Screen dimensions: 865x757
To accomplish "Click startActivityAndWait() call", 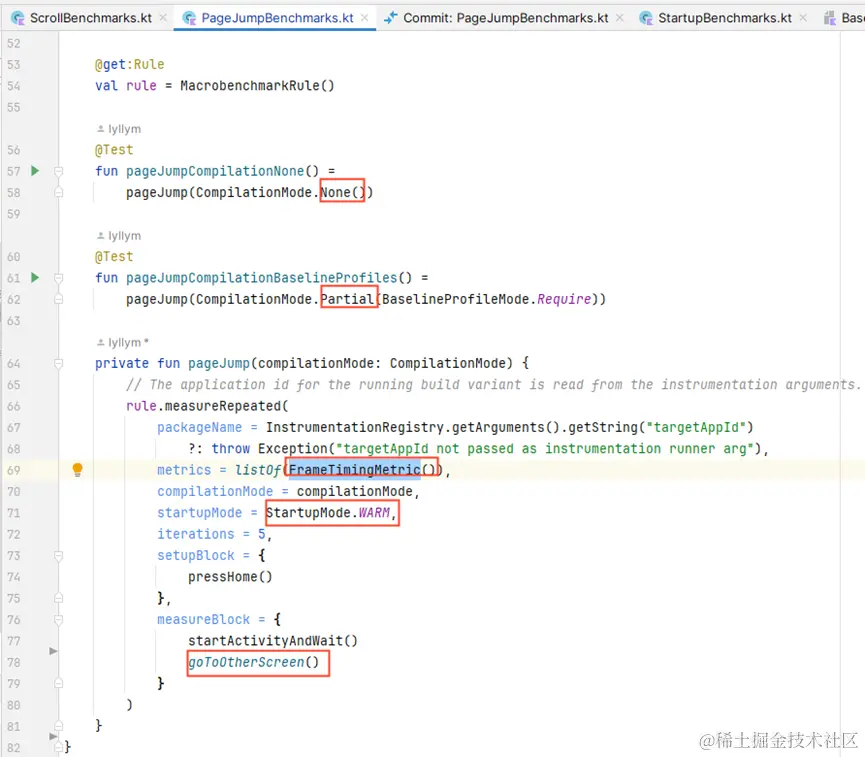I will pyautogui.click(x=273, y=641).
